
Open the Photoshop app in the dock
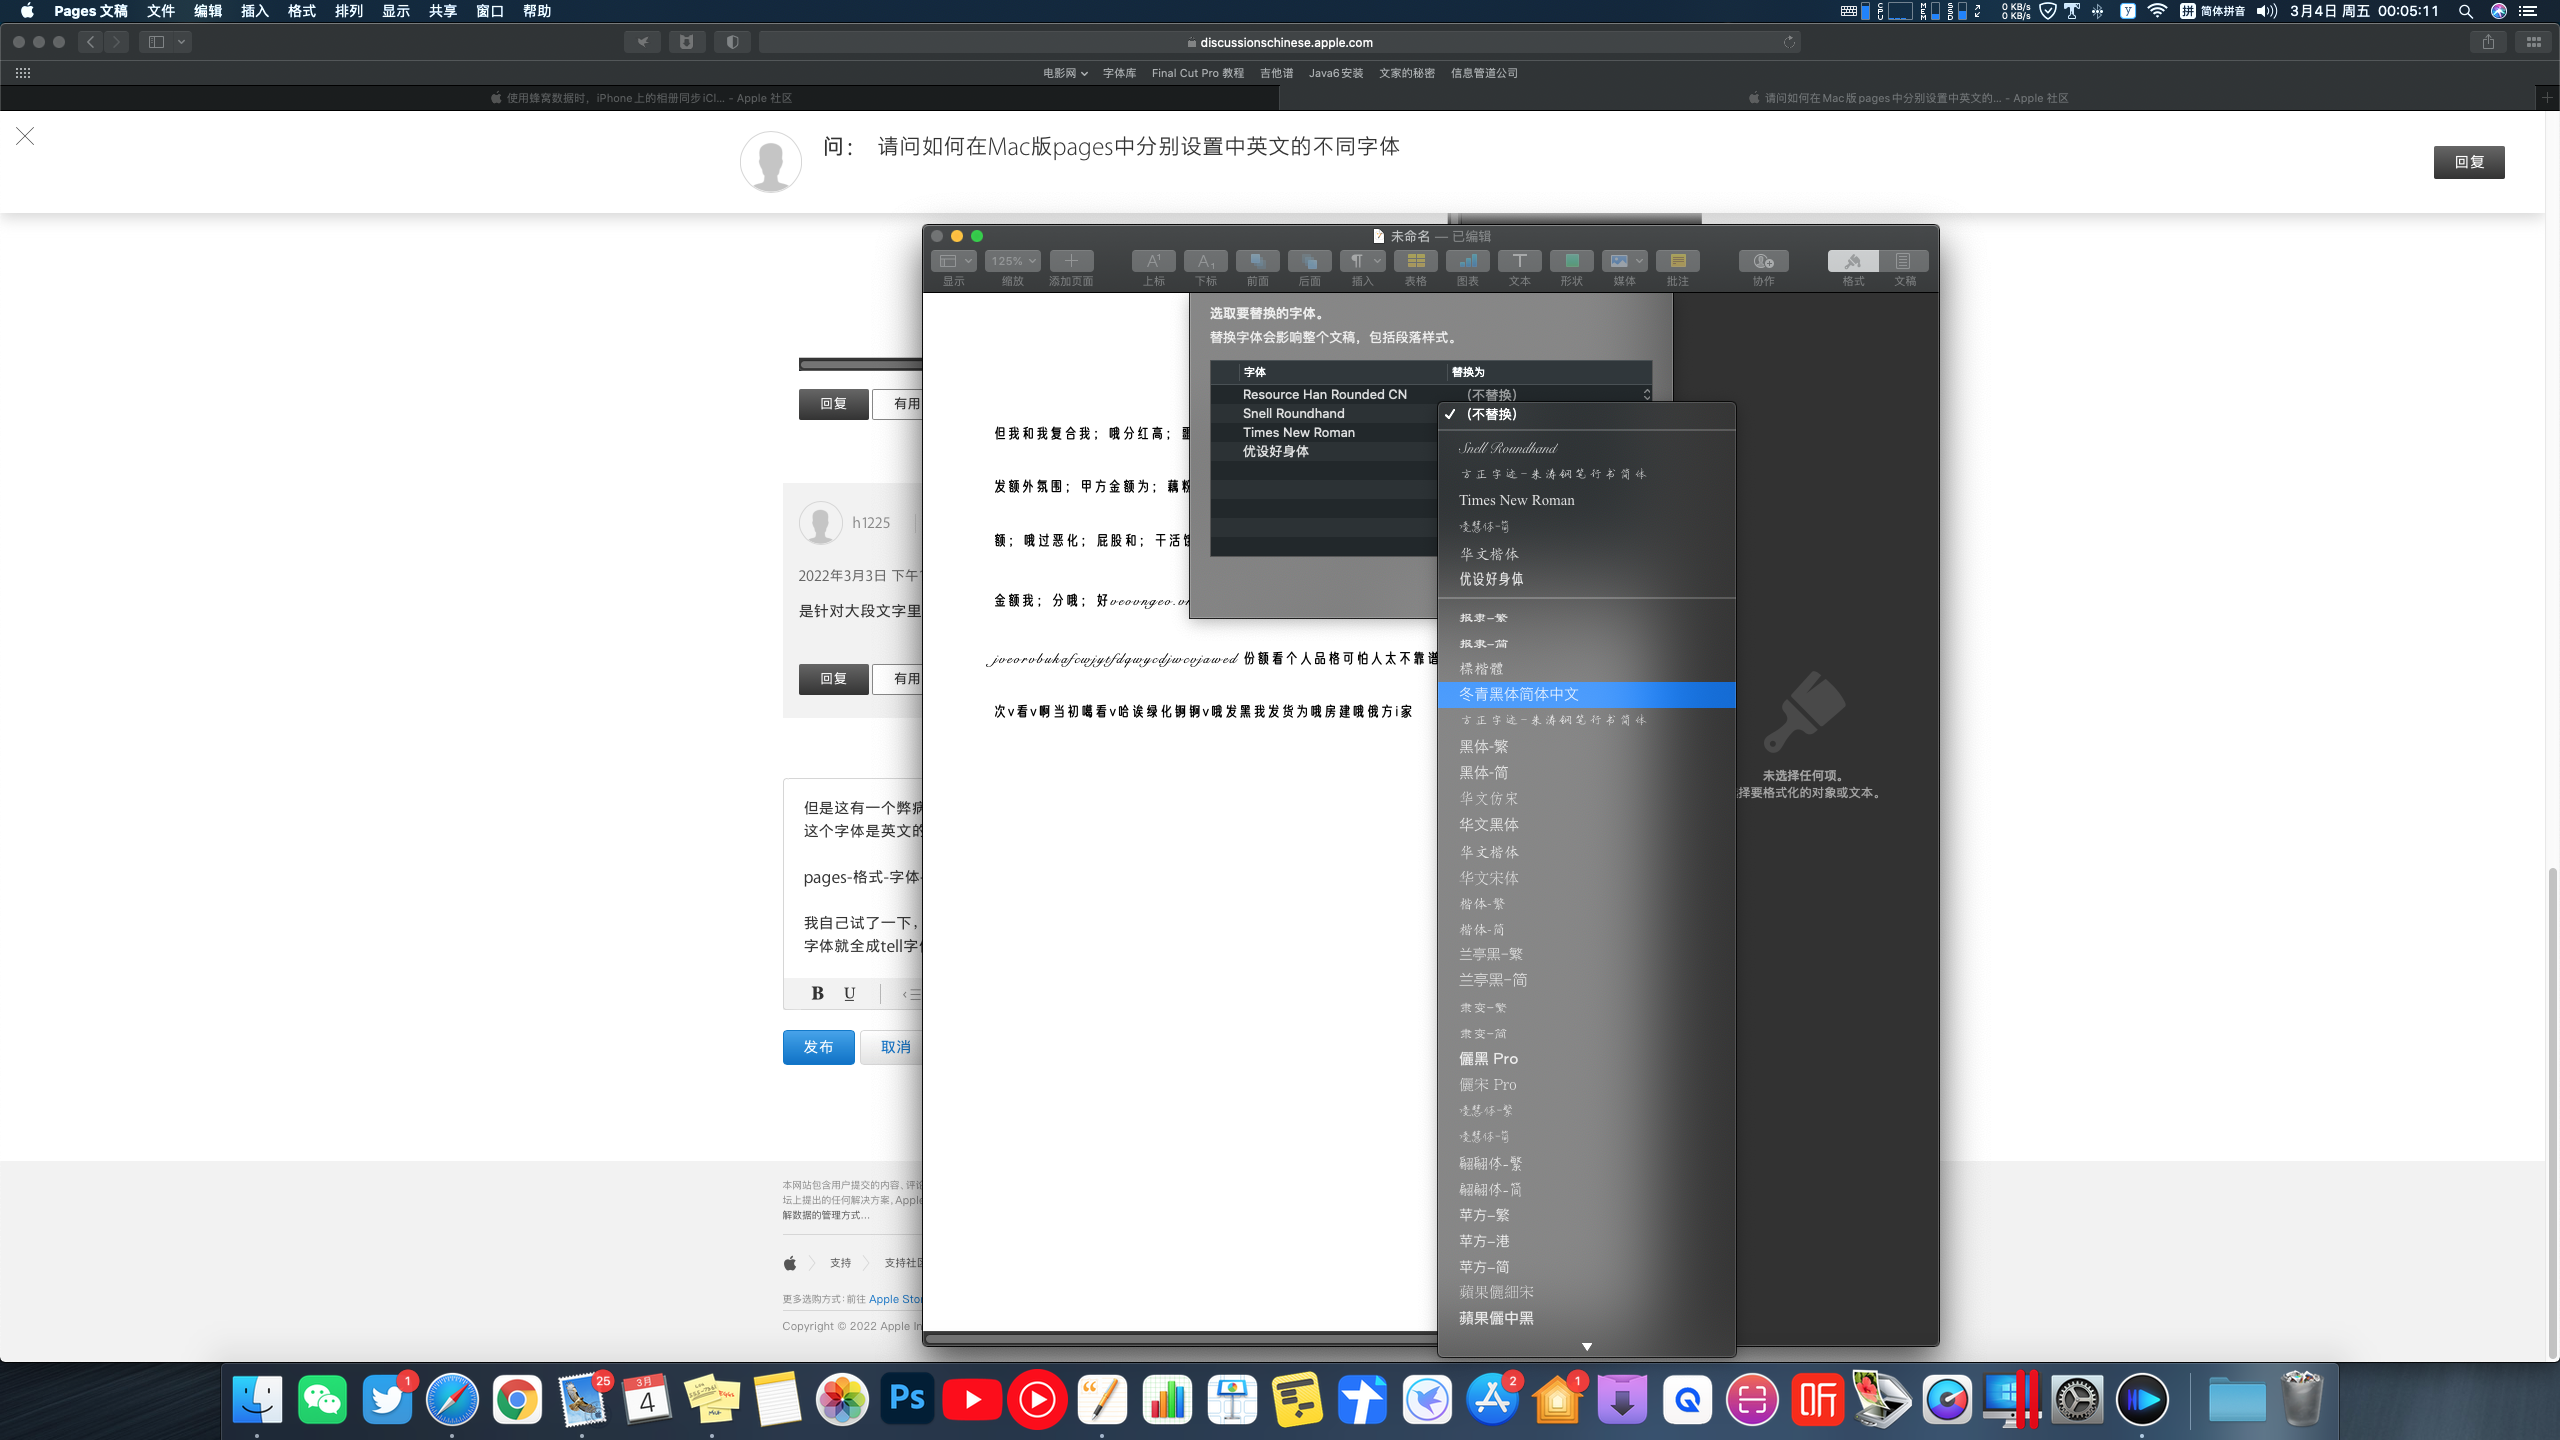[907, 1399]
